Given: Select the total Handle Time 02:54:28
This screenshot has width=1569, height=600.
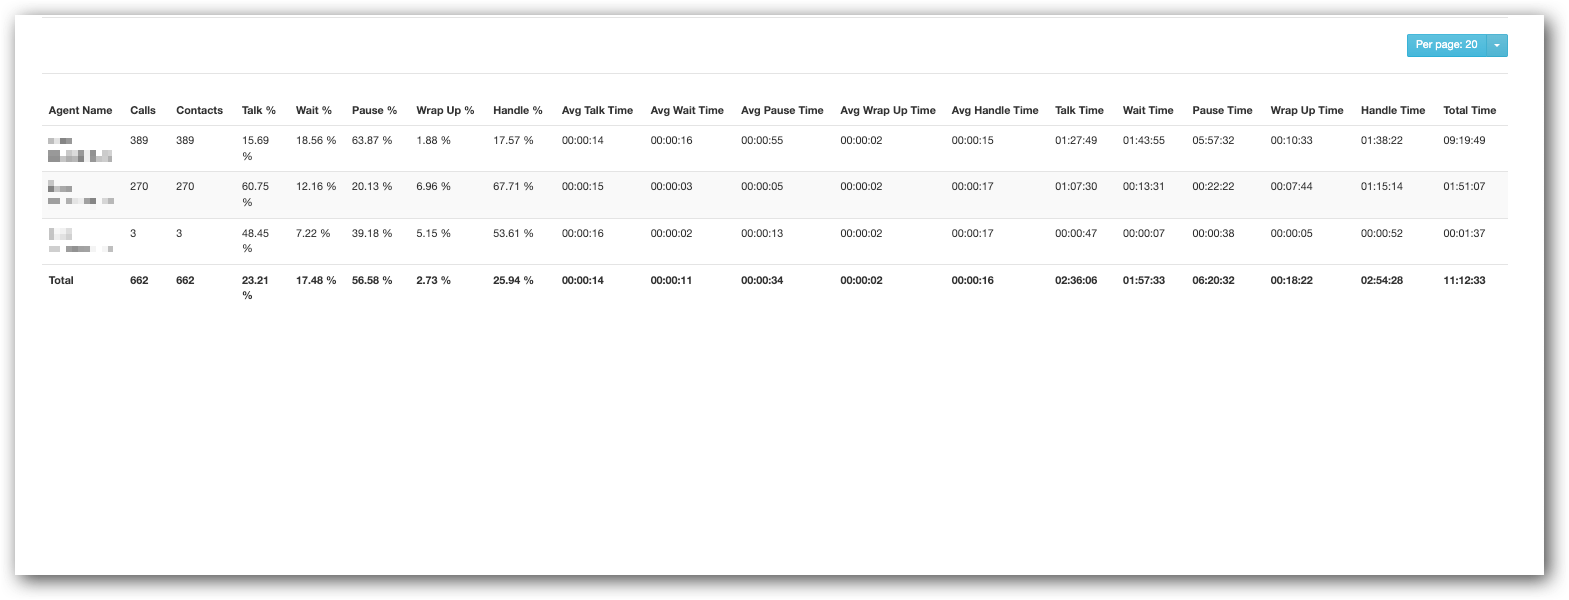Looking at the screenshot, I should (1381, 281).
